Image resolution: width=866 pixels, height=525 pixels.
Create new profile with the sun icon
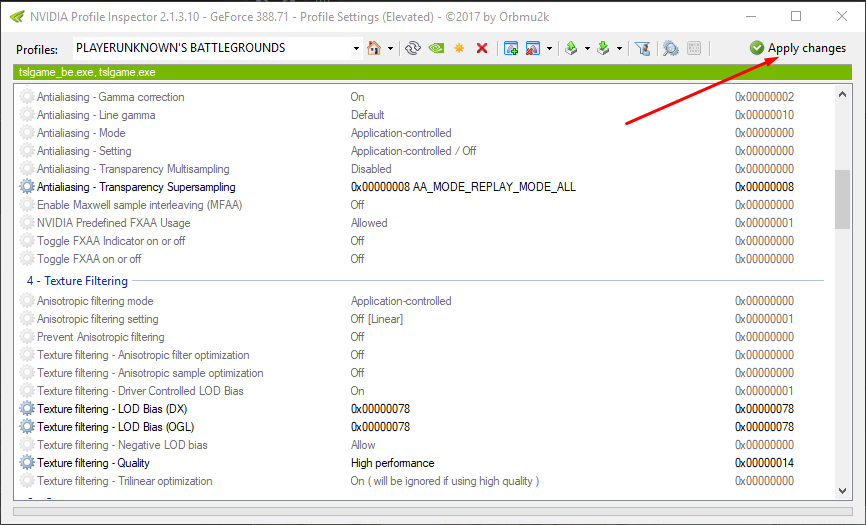459,48
